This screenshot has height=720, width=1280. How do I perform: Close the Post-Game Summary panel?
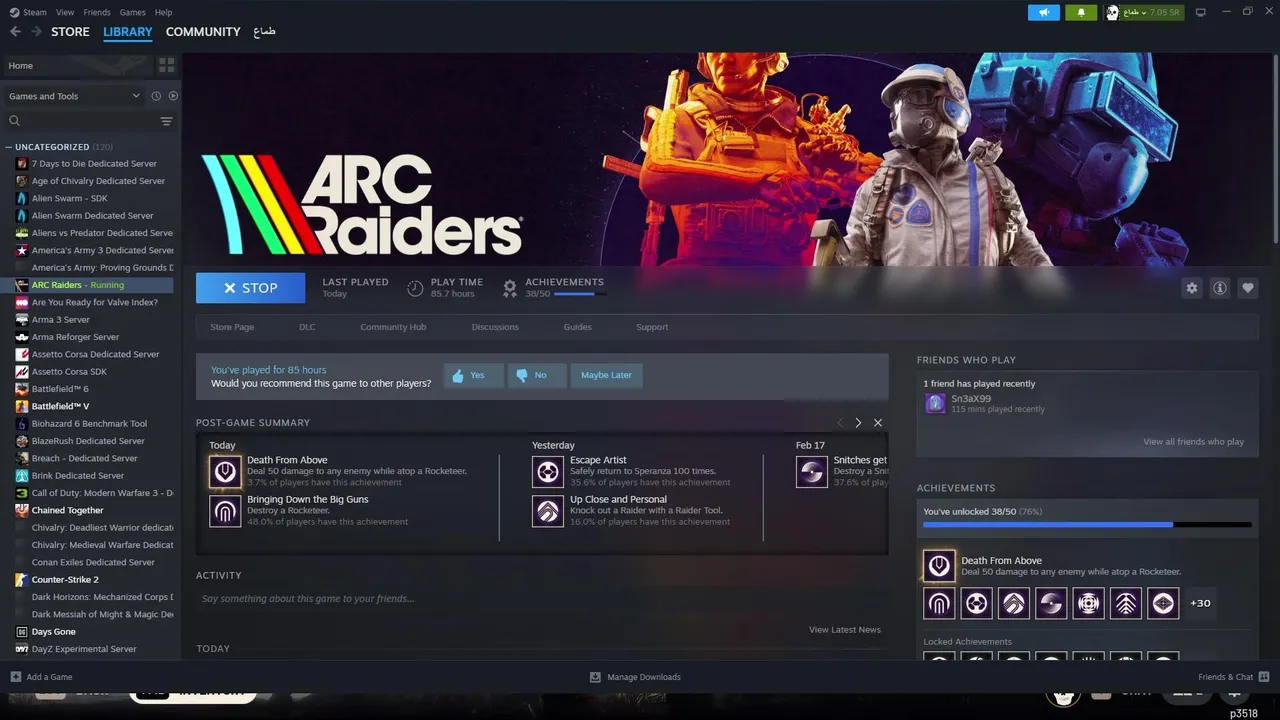click(878, 423)
